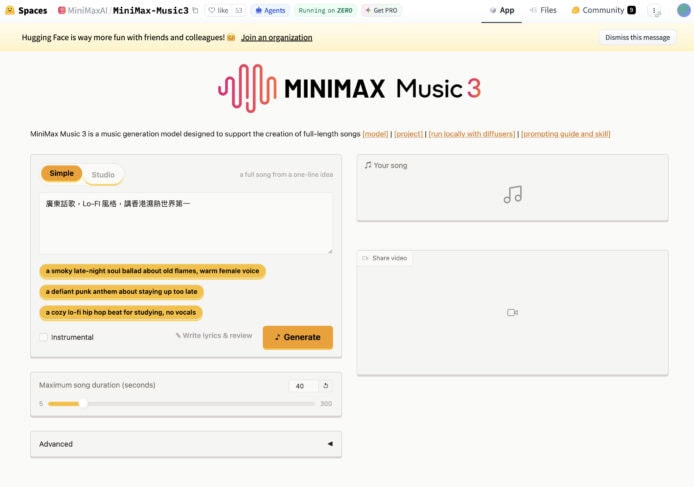Open the Community tab
This screenshot has width=694, height=487.
[x=604, y=10]
